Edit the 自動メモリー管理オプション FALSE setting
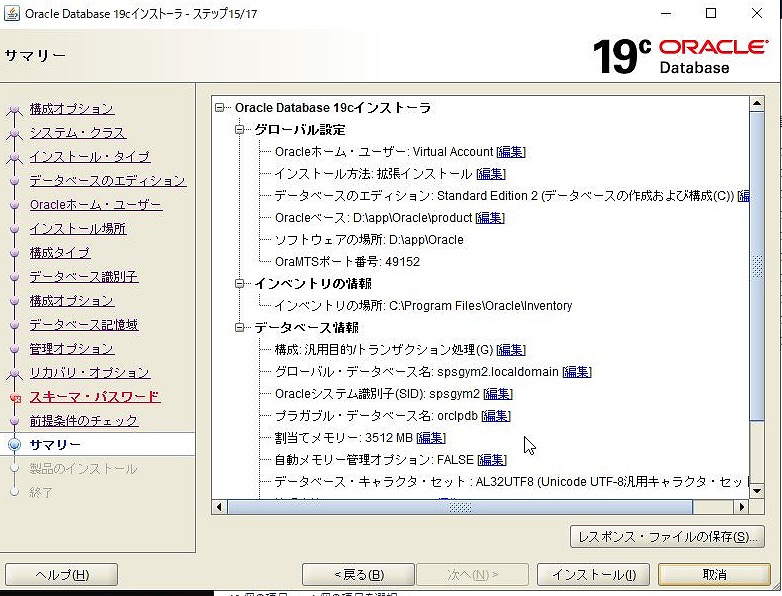 [x=492, y=459]
